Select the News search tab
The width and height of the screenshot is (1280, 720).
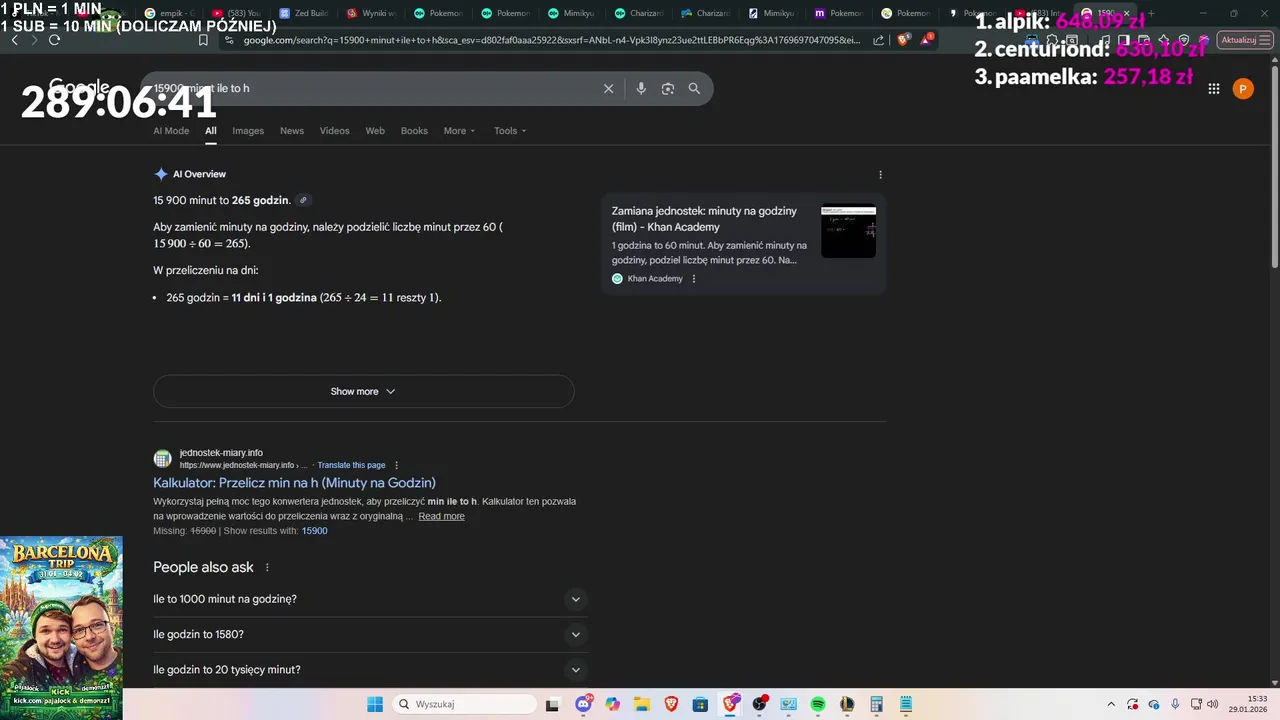292,131
